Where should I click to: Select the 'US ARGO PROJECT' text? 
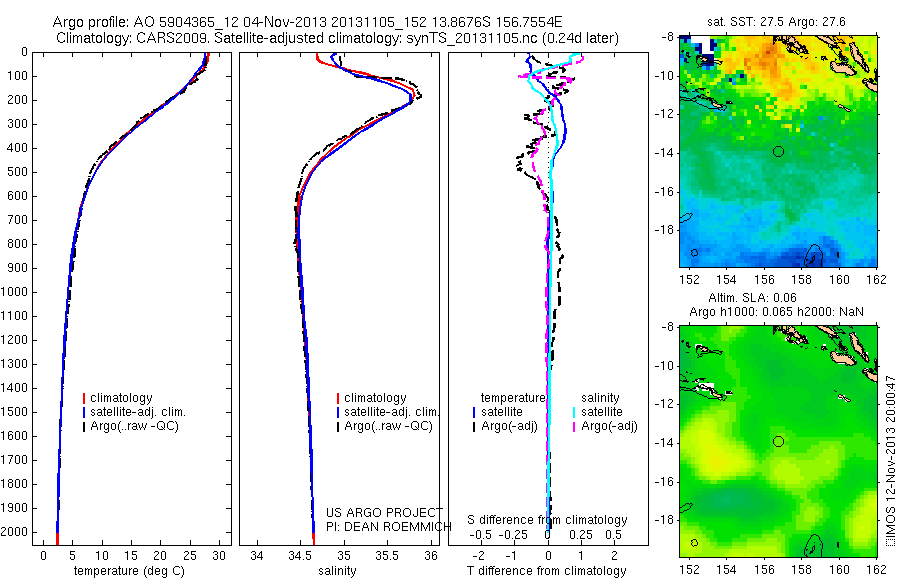384,512
